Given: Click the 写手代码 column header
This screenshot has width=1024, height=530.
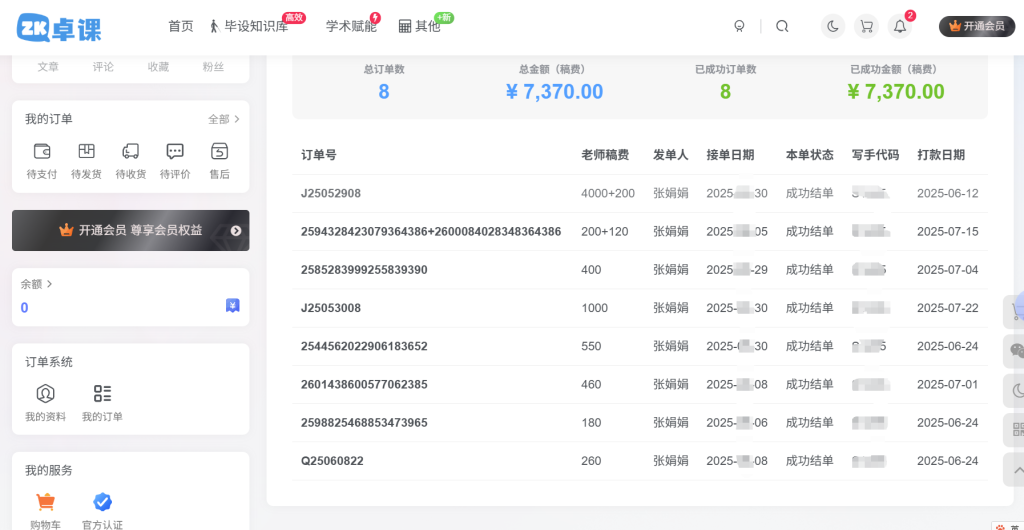Looking at the screenshot, I should 876,155.
